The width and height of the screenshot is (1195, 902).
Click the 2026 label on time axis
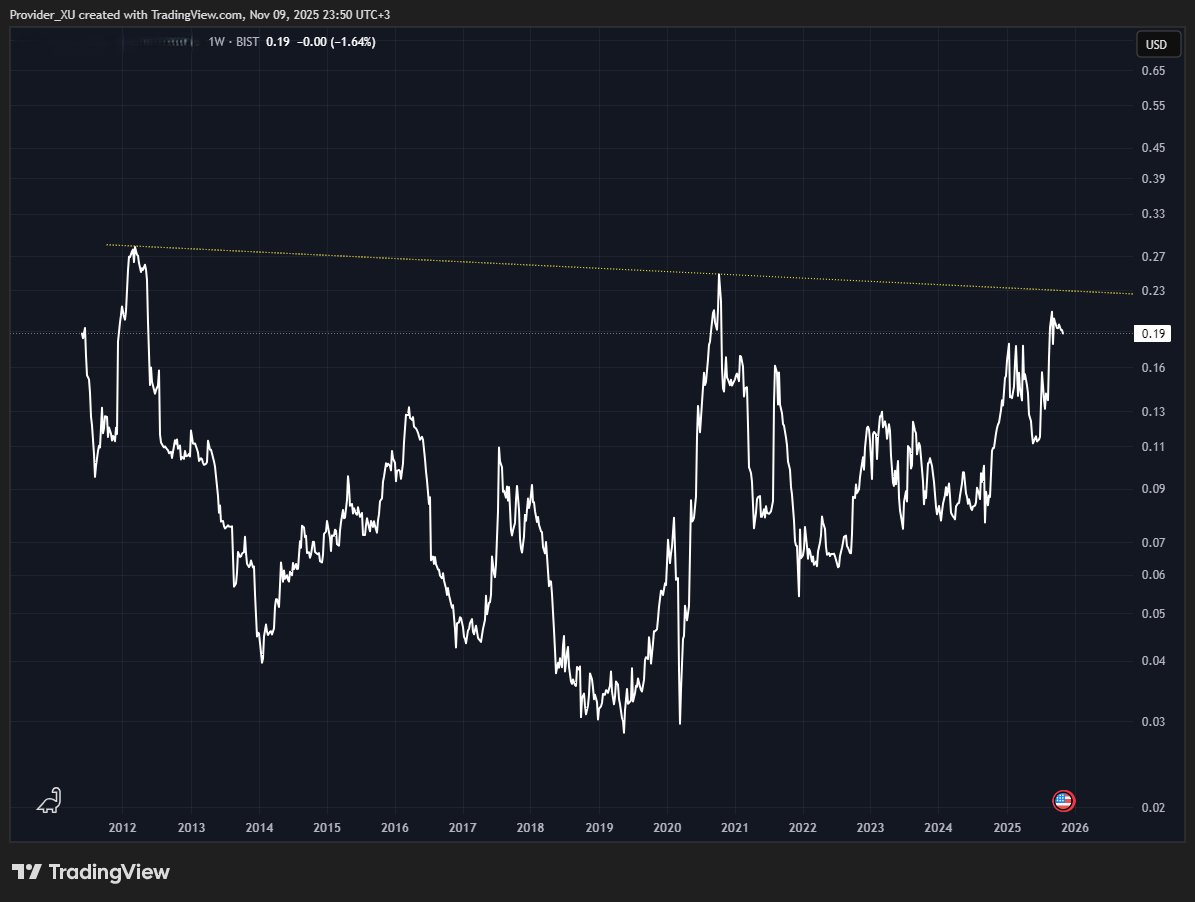[x=1075, y=828]
